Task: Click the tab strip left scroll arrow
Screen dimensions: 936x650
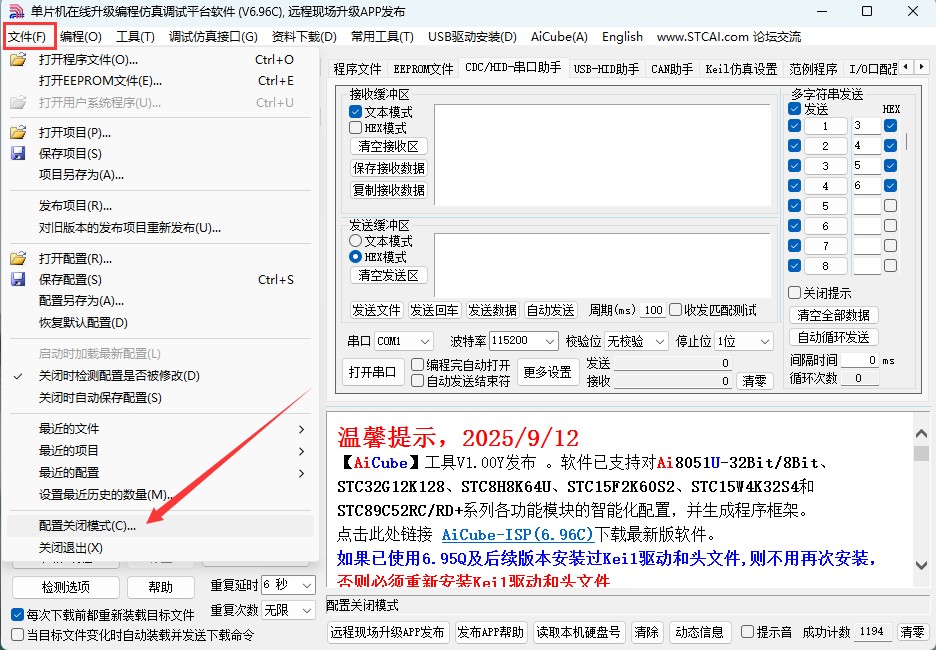Action: (x=905, y=67)
